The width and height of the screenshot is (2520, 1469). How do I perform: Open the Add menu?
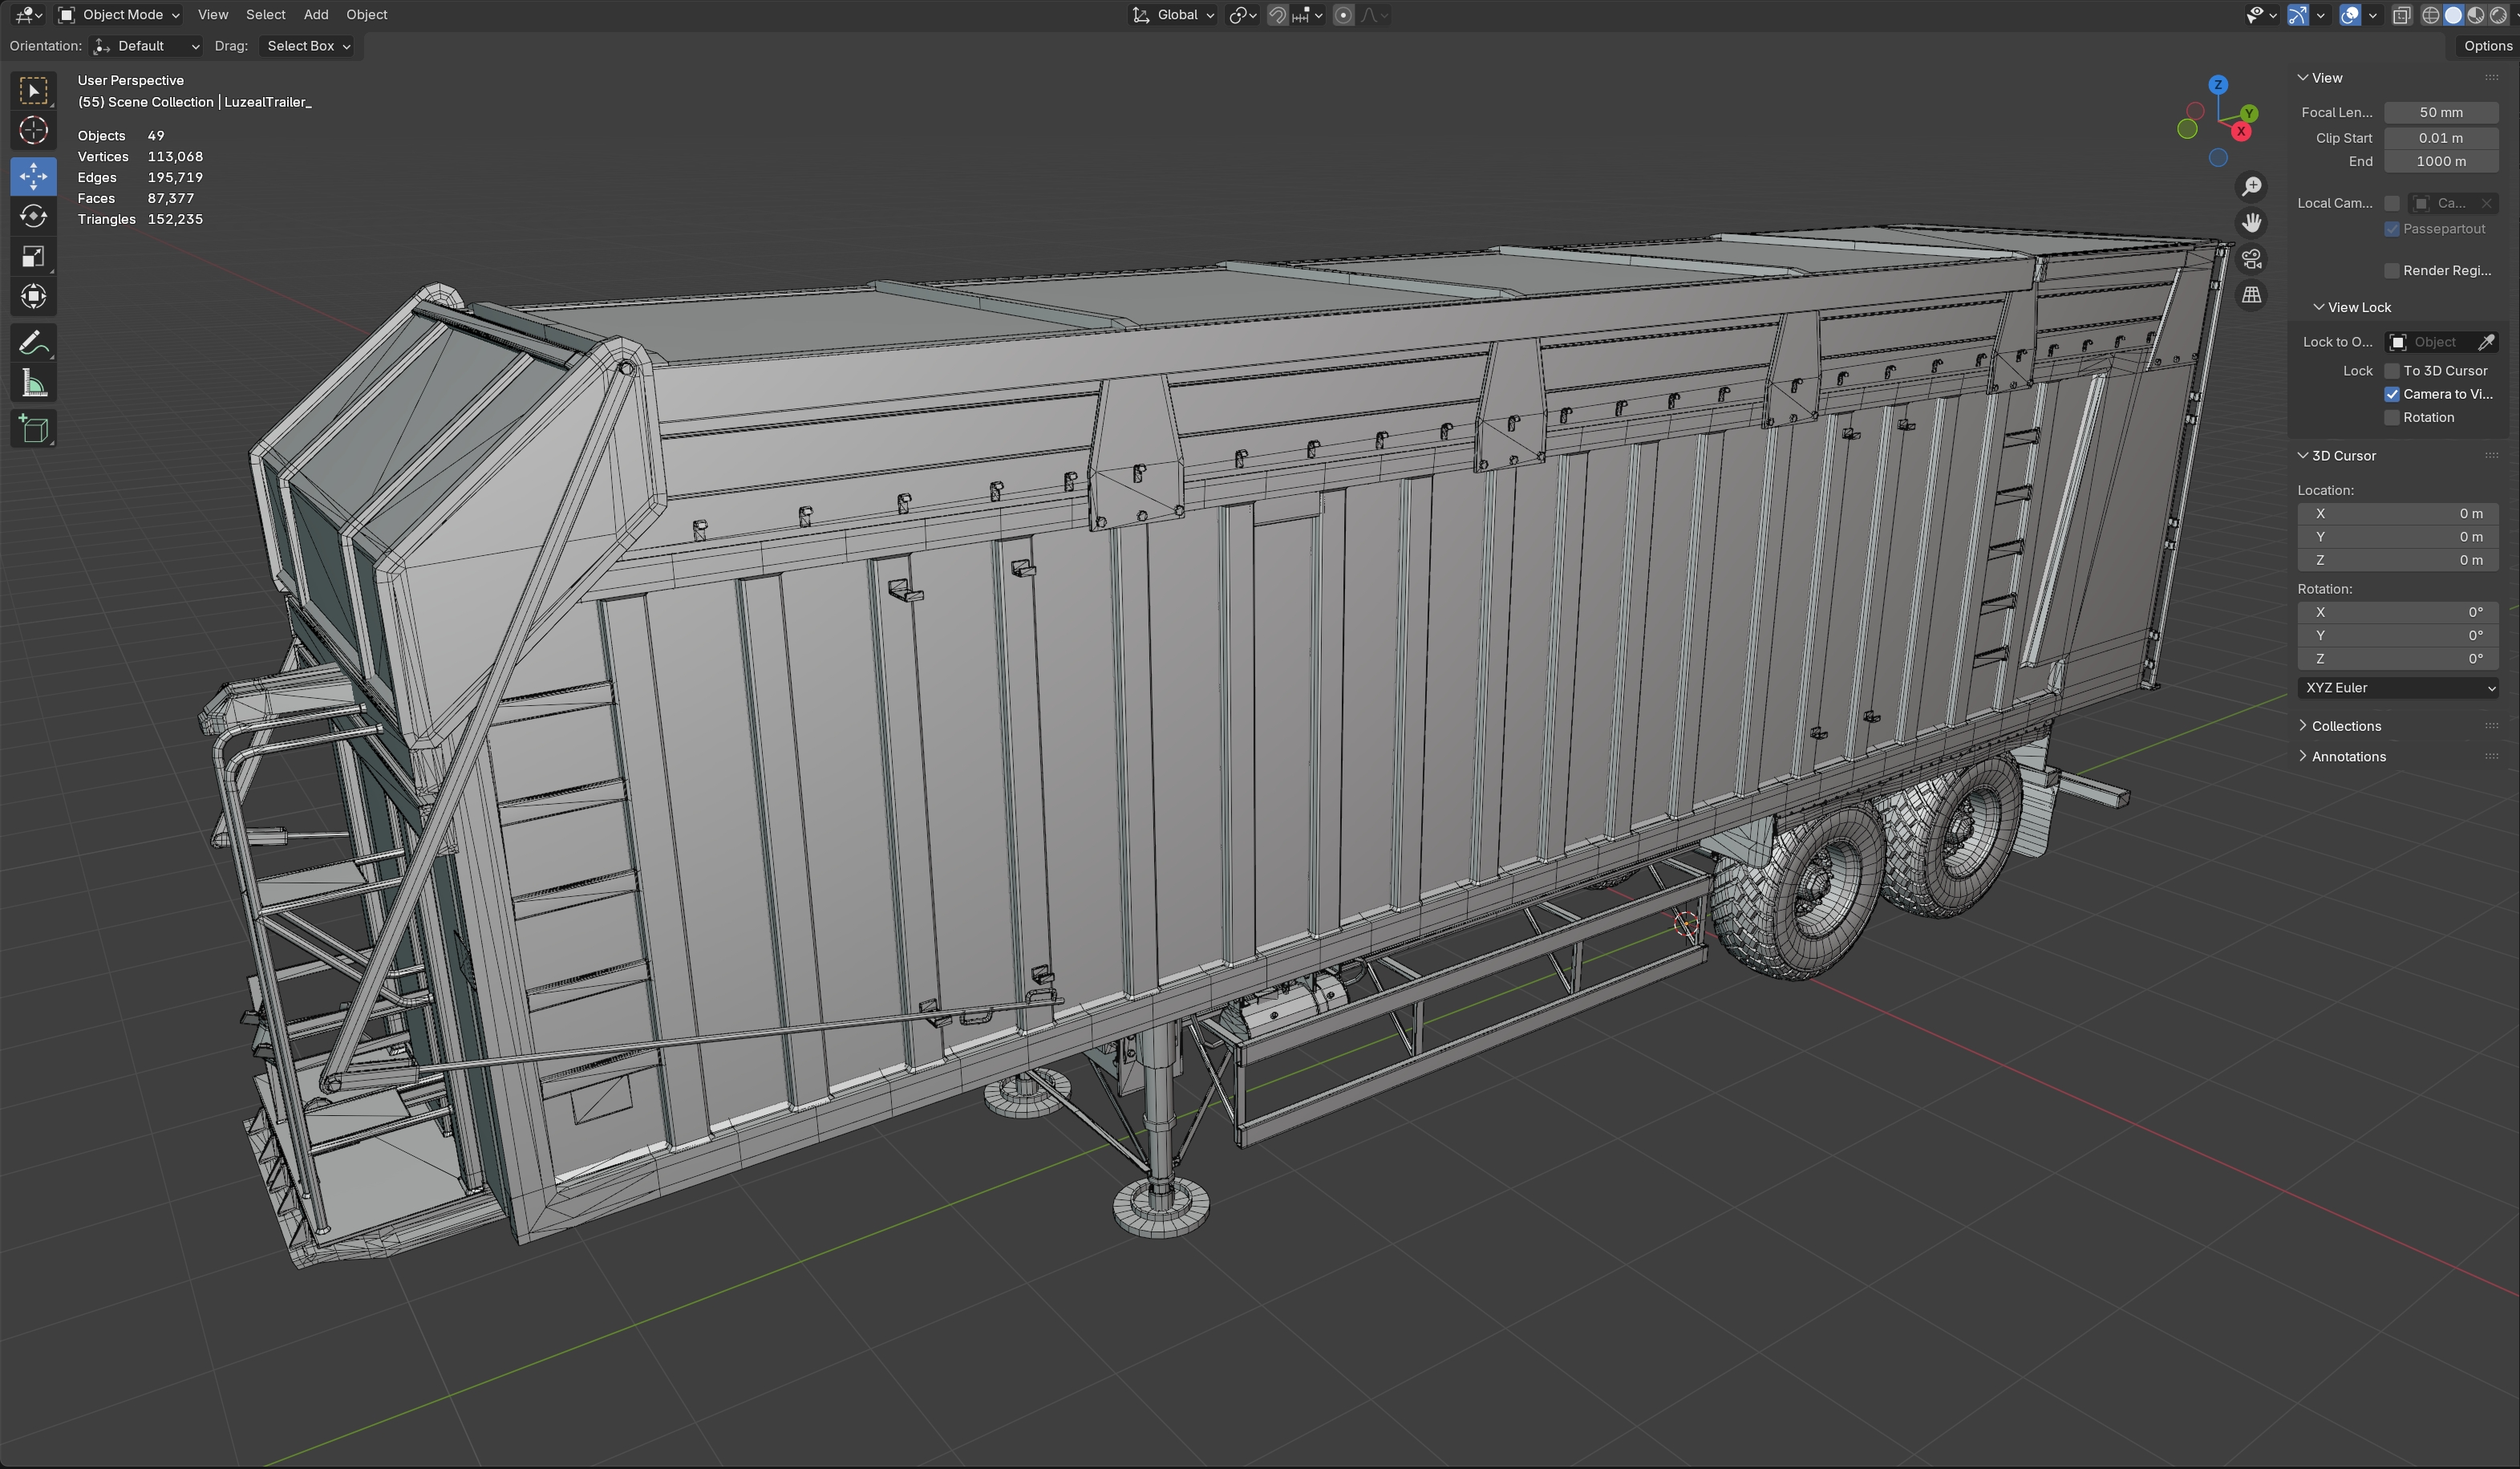(315, 15)
